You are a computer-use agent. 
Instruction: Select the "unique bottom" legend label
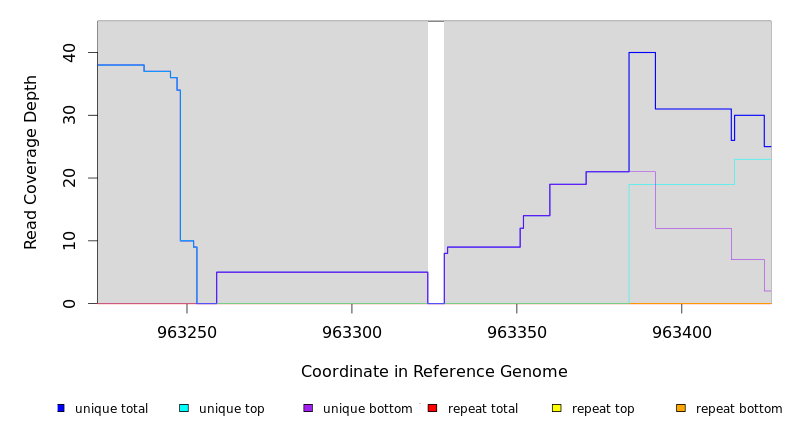point(367,409)
